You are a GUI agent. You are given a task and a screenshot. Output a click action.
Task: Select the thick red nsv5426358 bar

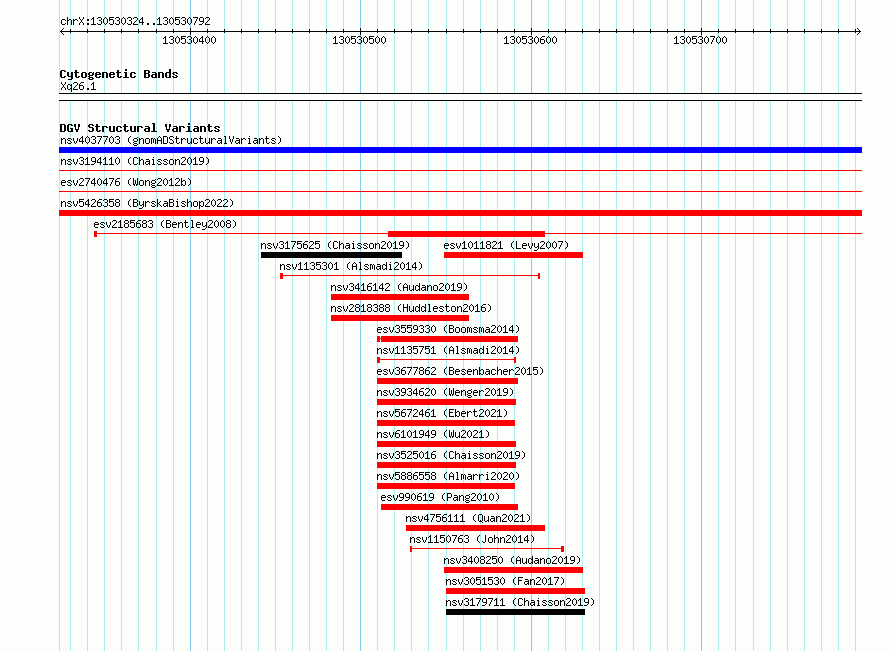pyautogui.click(x=460, y=213)
